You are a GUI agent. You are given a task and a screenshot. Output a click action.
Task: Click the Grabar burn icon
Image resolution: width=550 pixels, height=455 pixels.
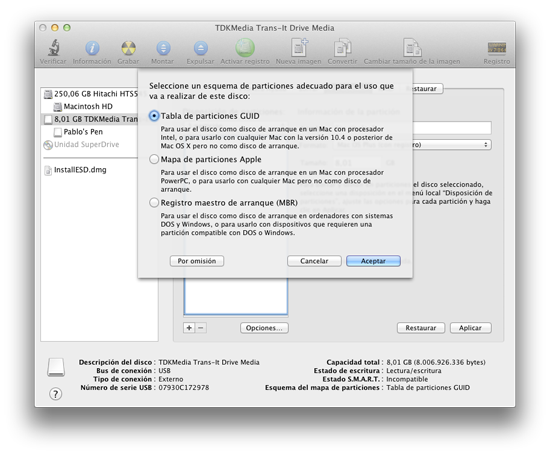point(128,48)
